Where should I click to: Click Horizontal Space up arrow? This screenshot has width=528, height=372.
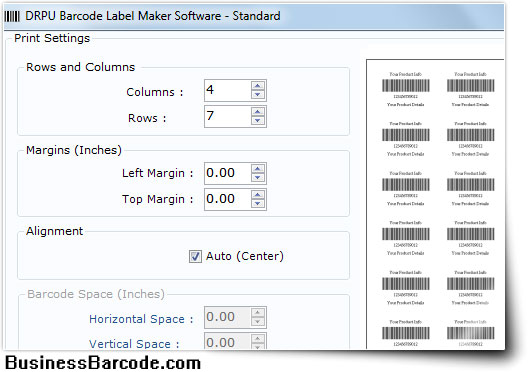click(x=258, y=312)
